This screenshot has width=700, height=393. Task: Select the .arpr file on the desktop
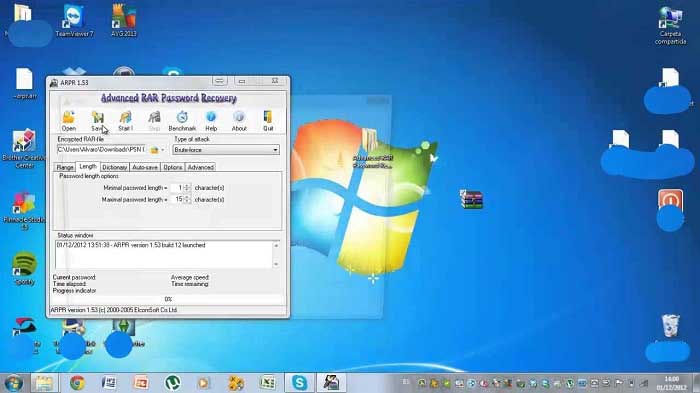(x=25, y=84)
